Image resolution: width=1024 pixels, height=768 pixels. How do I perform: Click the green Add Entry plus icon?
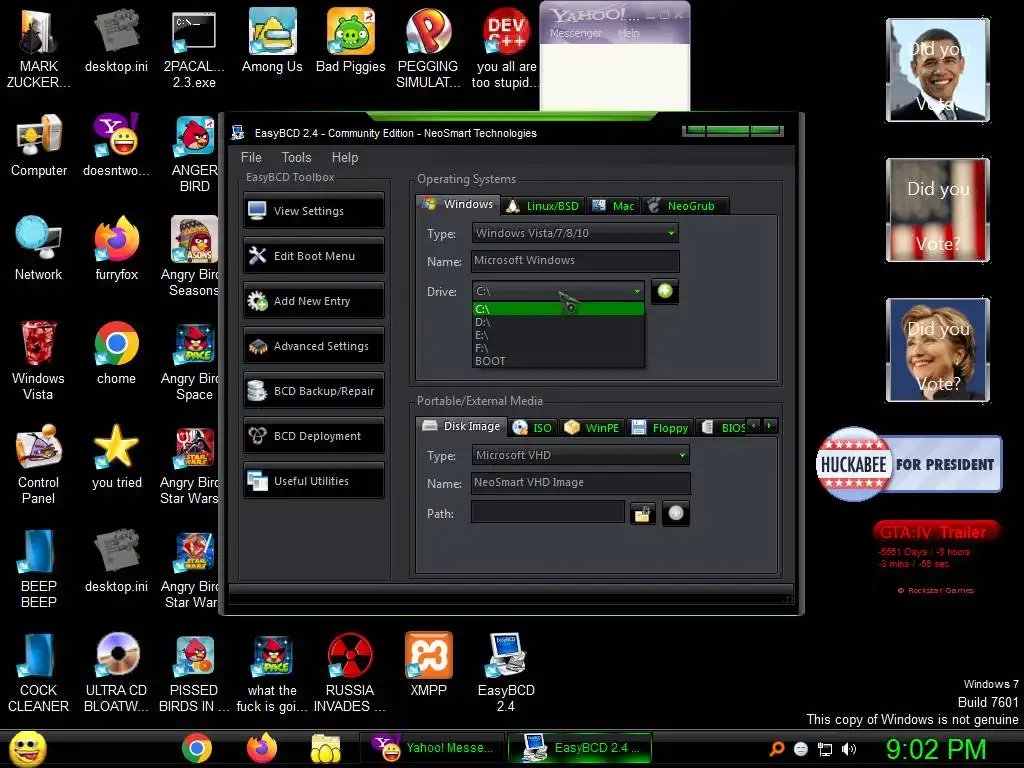[x=664, y=291]
